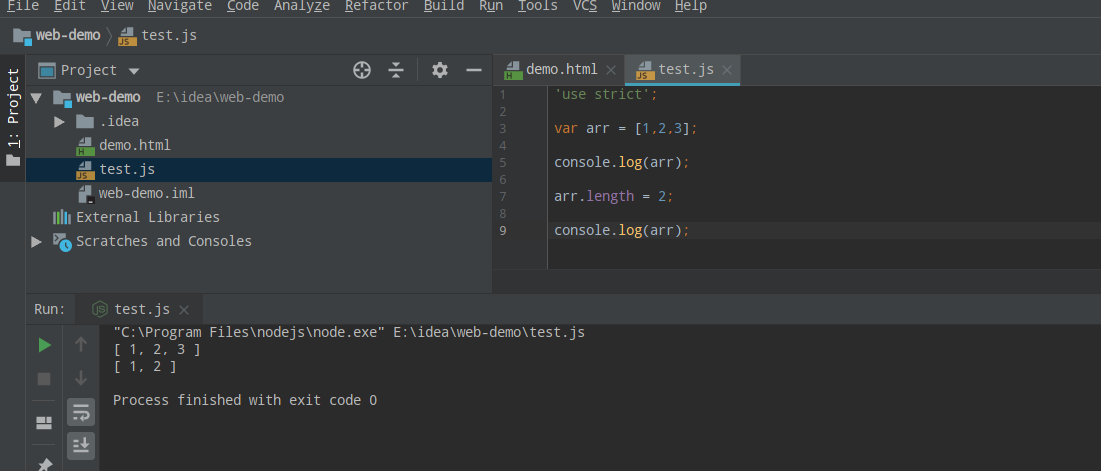
Task: Open the View menu
Action: pyautogui.click(x=117, y=6)
